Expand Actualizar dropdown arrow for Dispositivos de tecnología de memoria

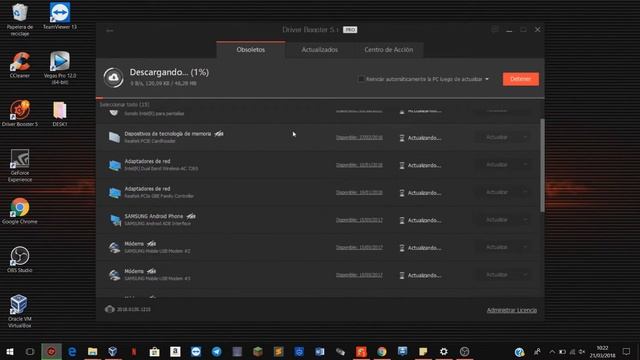[x=525, y=138]
